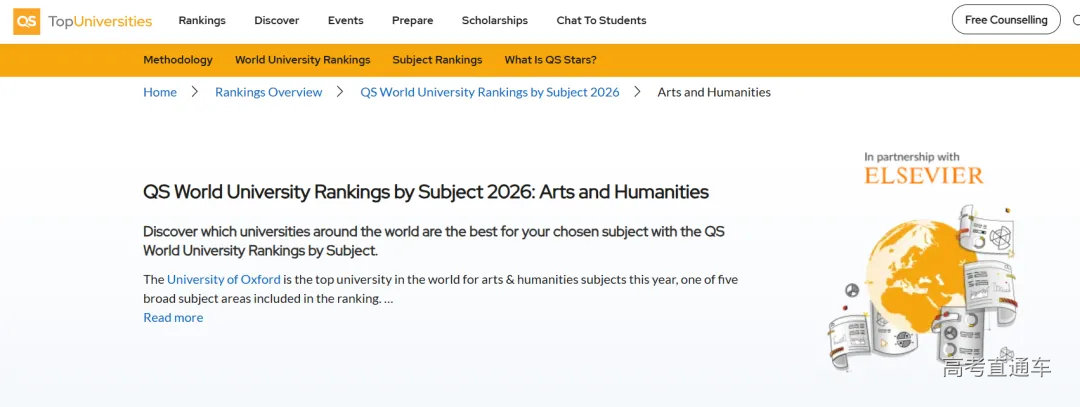The image size is (1080, 407).
Task: Select Chat To Students in navigation
Action: (601, 21)
